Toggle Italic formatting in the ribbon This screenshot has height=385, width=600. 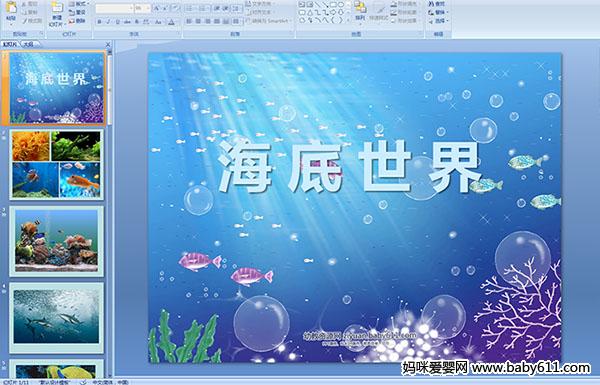pyautogui.click(x=108, y=22)
